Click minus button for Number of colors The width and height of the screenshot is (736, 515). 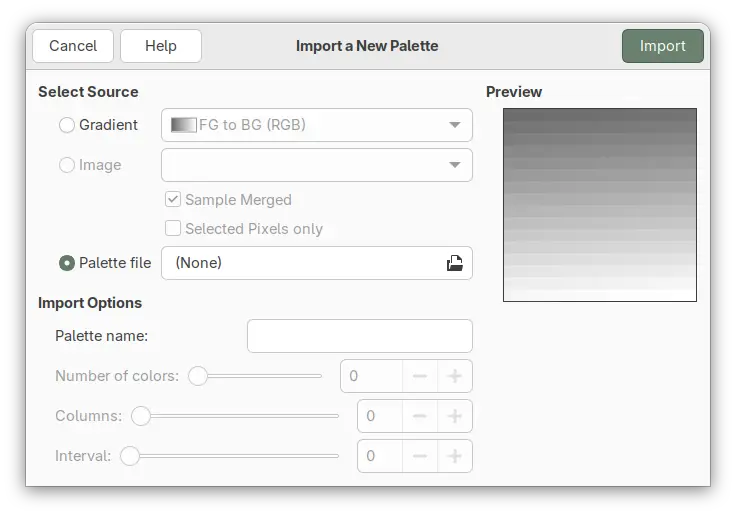click(420, 376)
